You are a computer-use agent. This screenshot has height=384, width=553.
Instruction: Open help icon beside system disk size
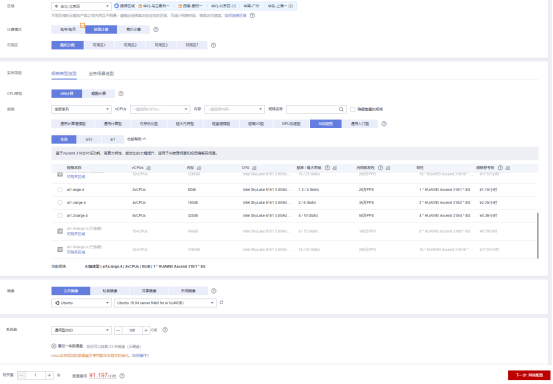click(x=165, y=330)
